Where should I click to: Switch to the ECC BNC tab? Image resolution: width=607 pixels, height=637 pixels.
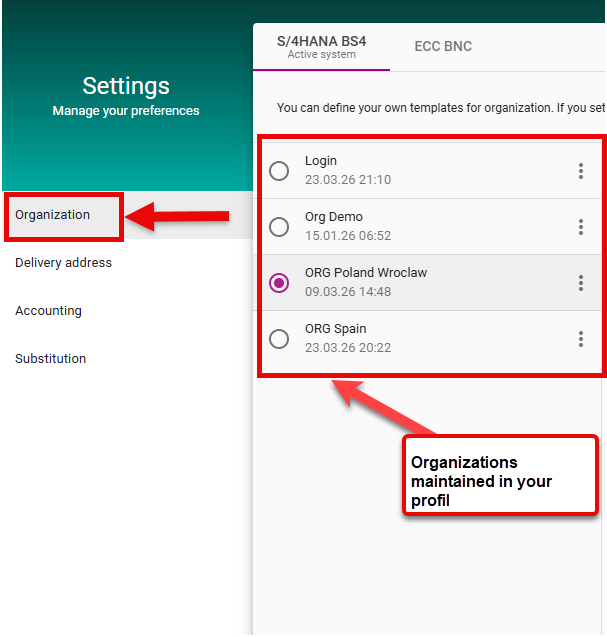click(x=443, y=47)
